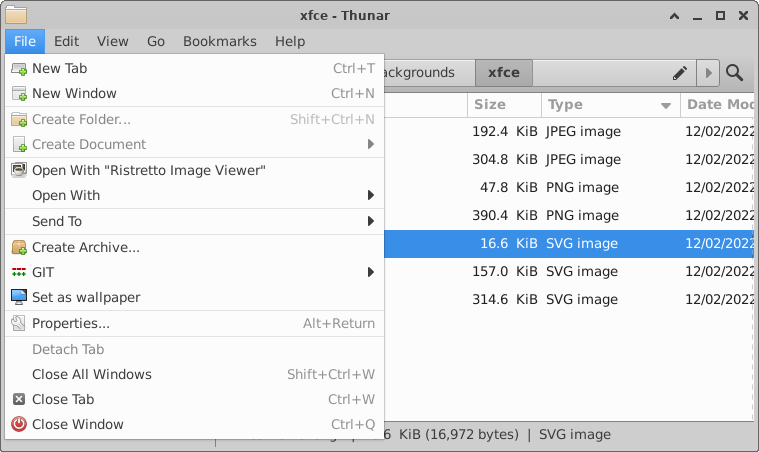Select Create Archive... entry
Screen dimensions: 759x452
click(194, 247)
